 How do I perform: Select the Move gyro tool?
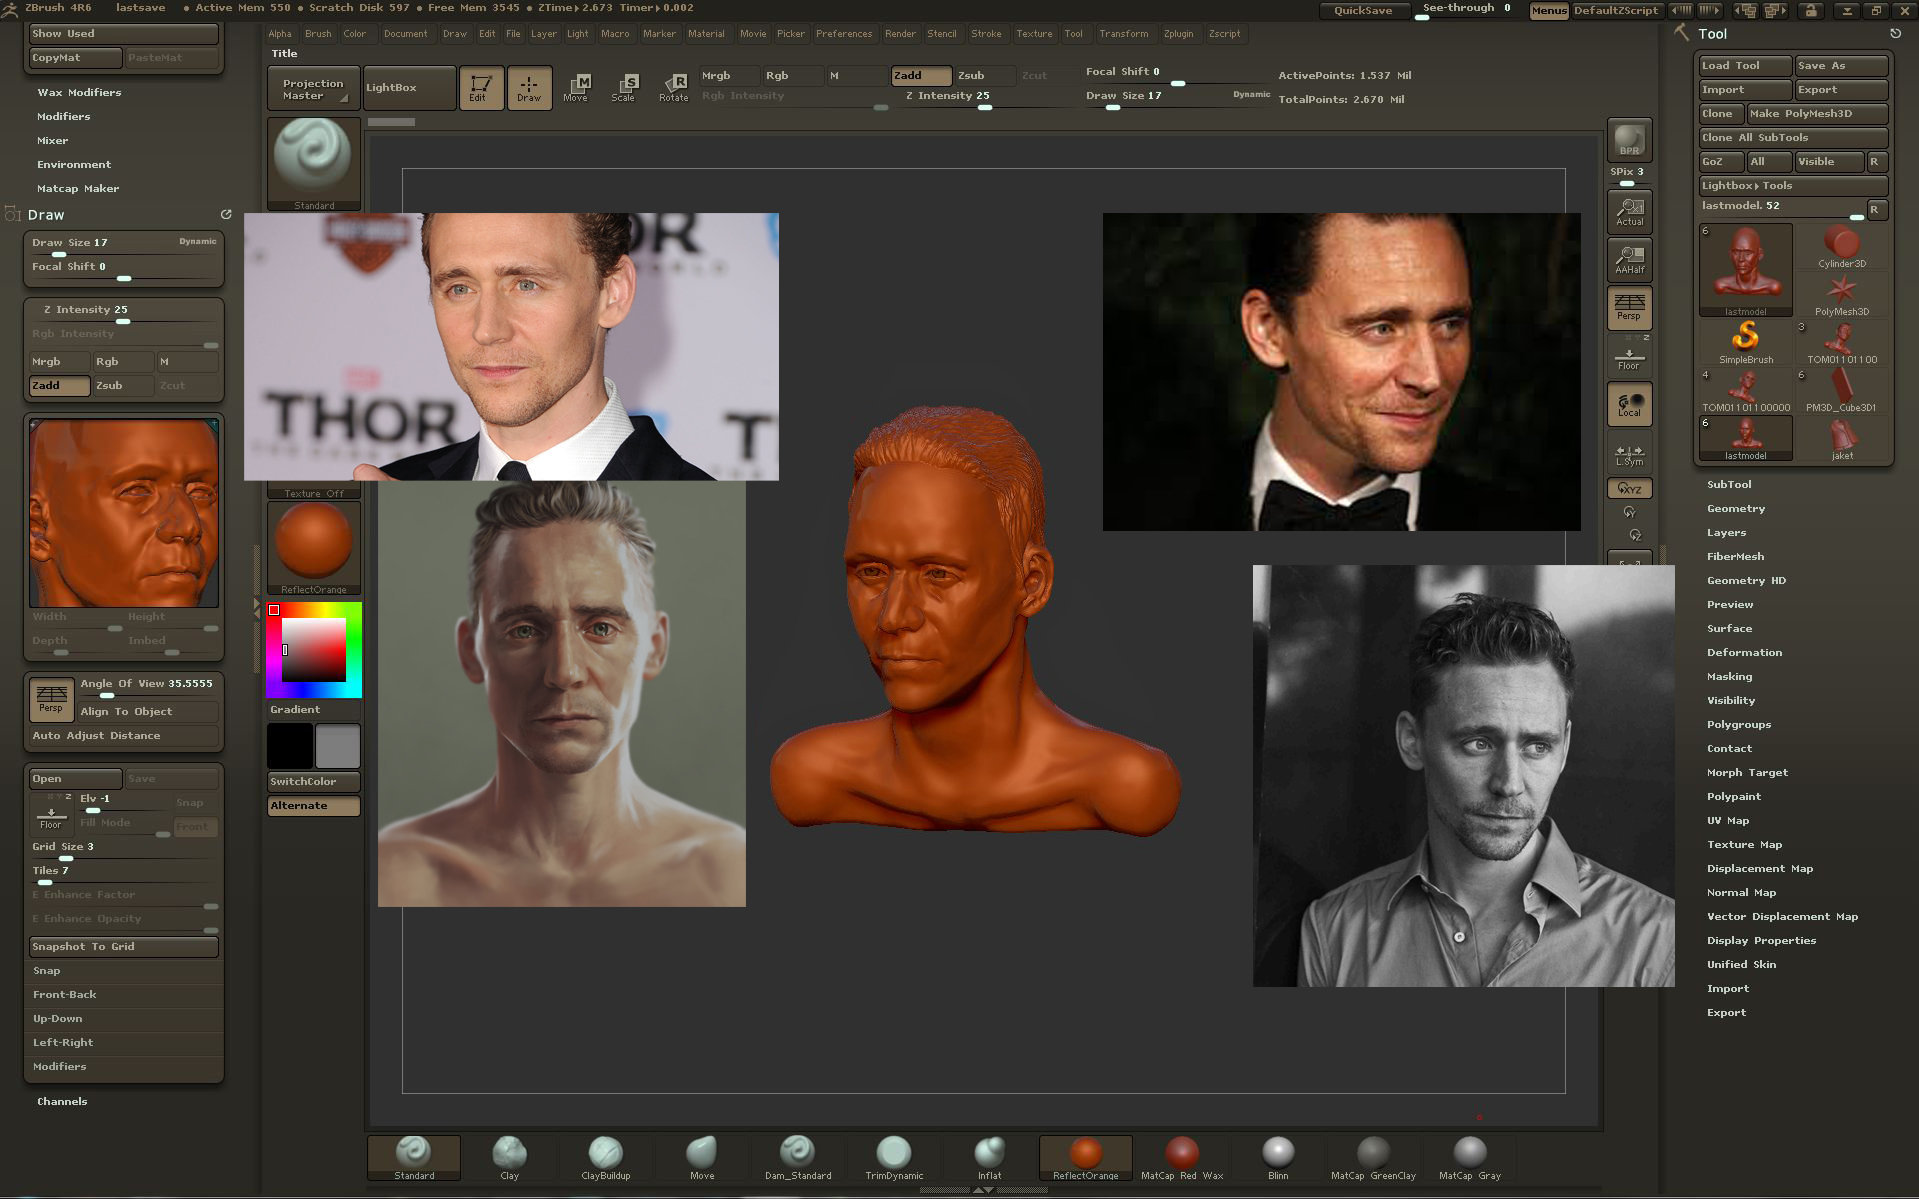coord(577,88)
